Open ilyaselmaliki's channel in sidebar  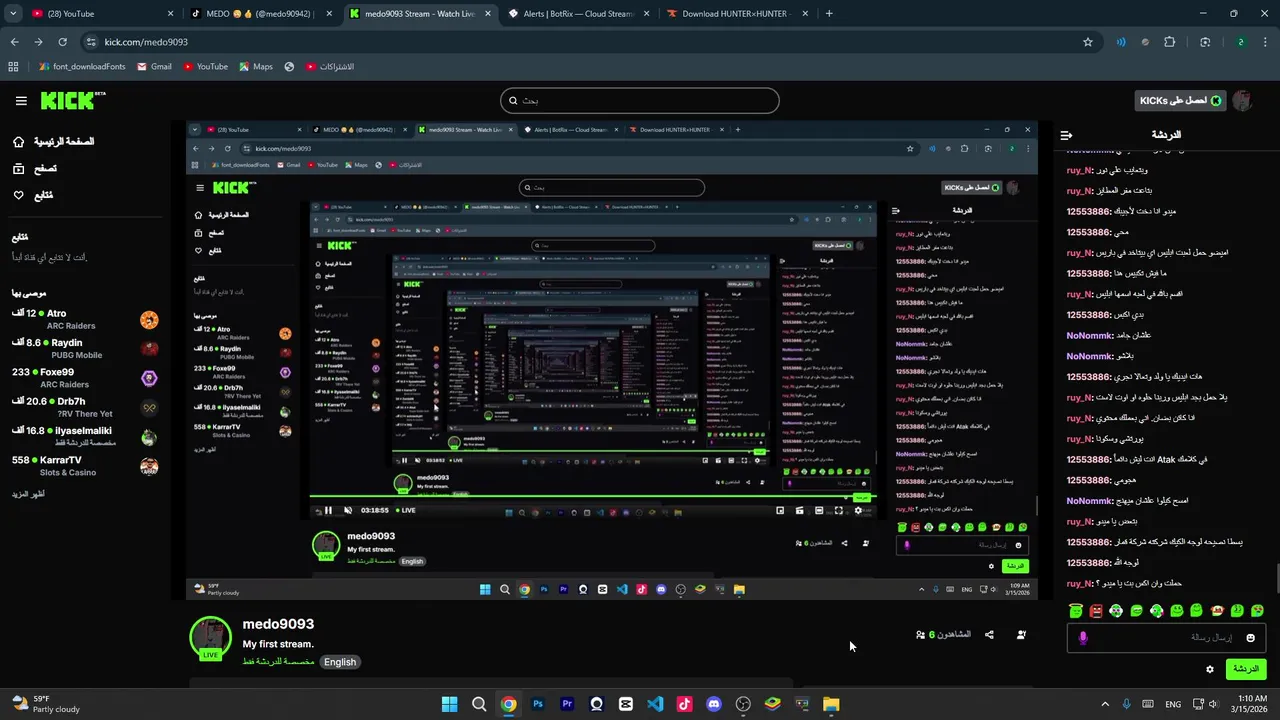coord(85,437)
